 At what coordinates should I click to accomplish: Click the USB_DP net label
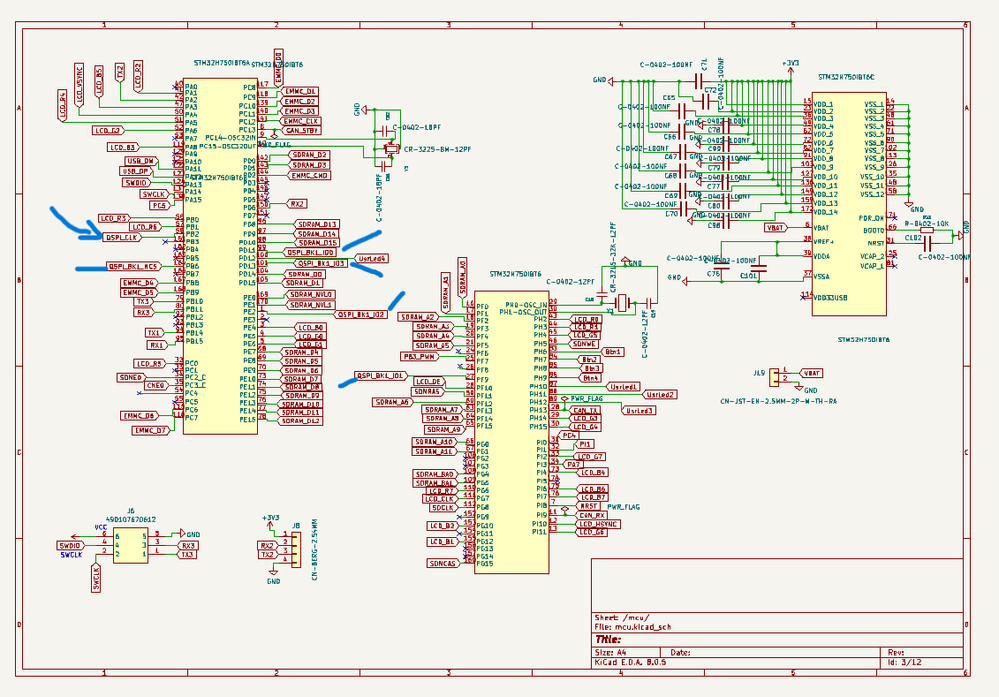(x=135, y=171)
